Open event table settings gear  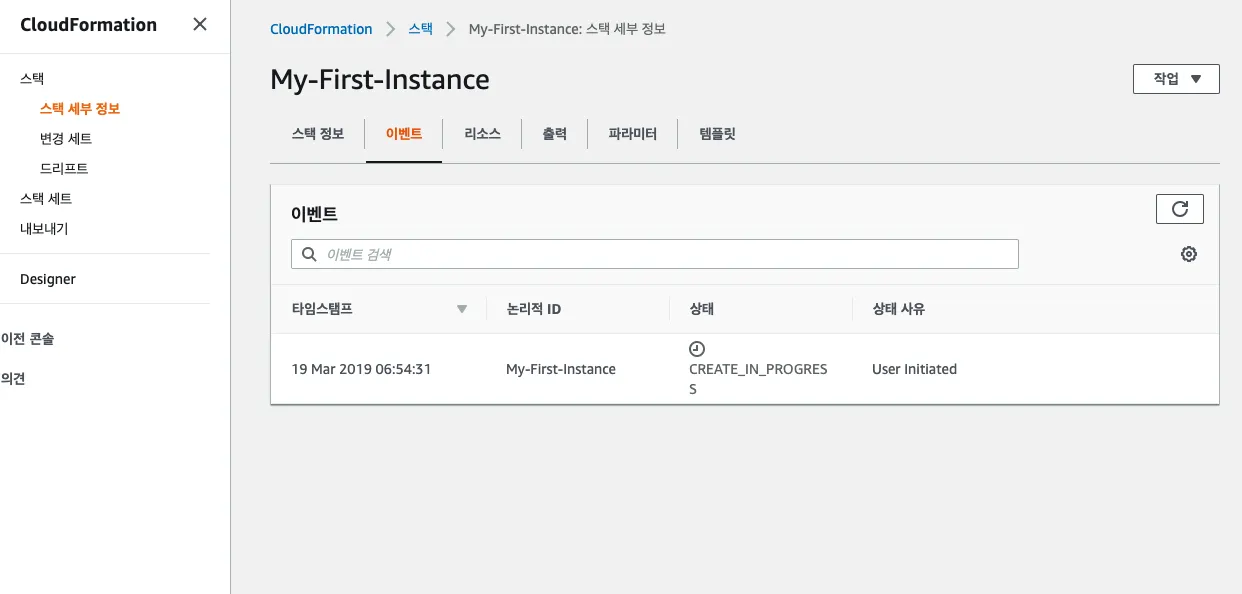click(x=1189, y=254)
